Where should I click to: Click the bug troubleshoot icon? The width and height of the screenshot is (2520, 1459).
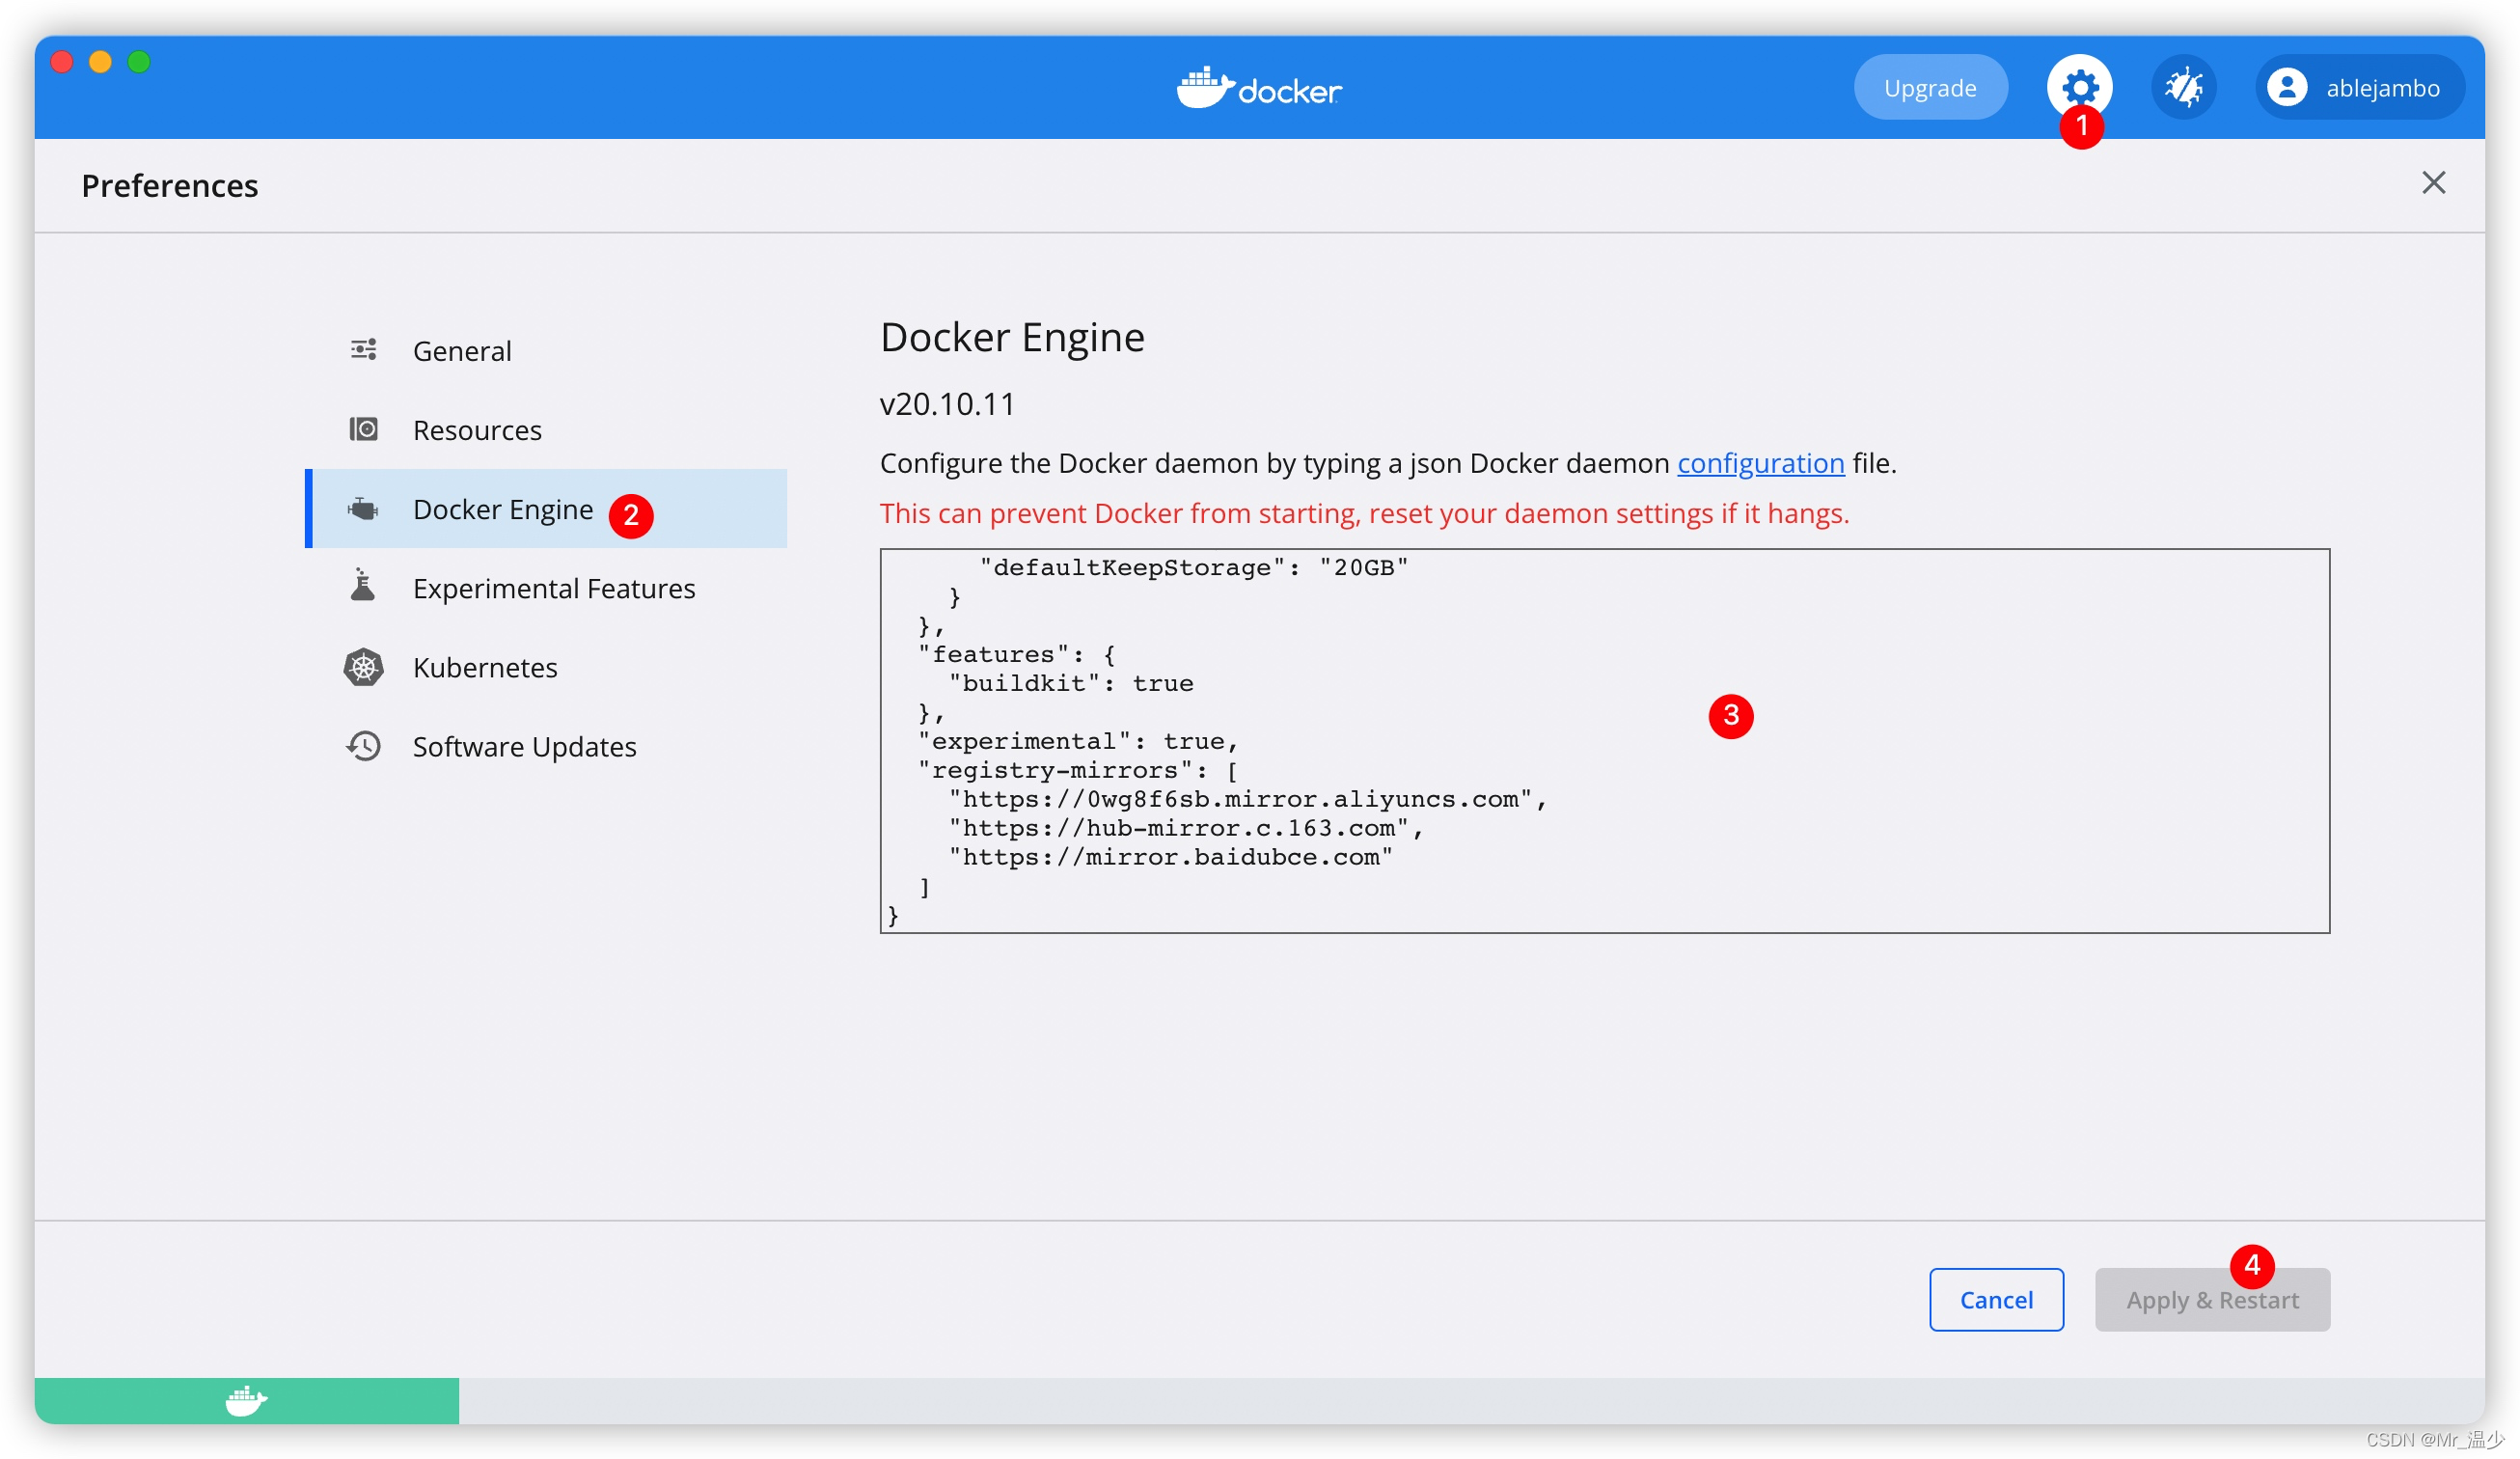click(x=2183, y=88)
